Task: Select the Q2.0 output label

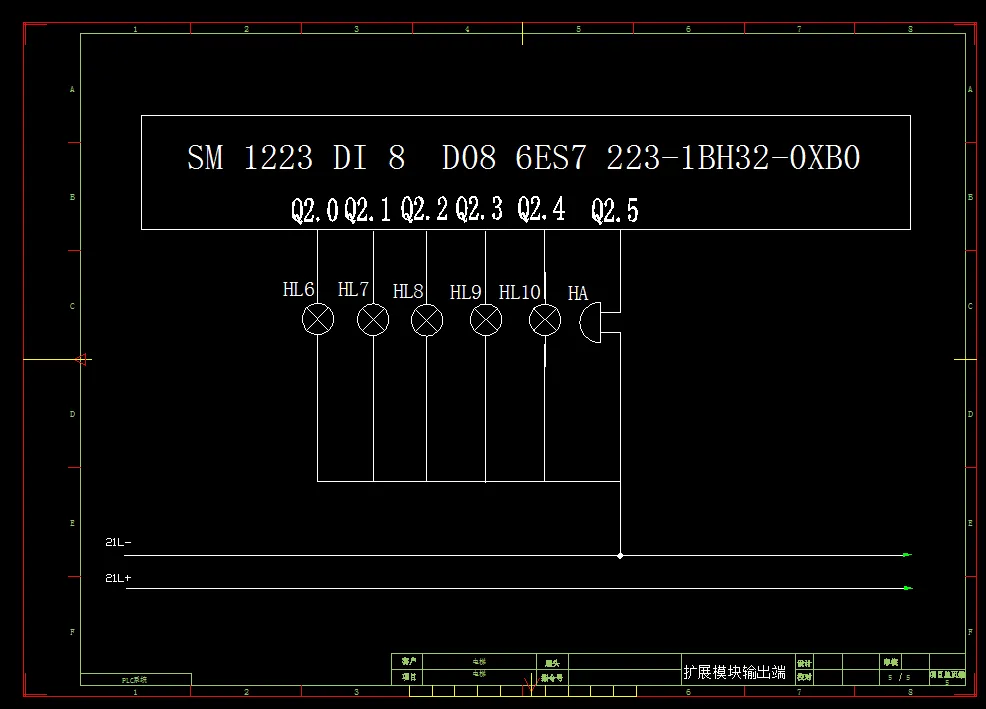Action: [x=314, y=209]
